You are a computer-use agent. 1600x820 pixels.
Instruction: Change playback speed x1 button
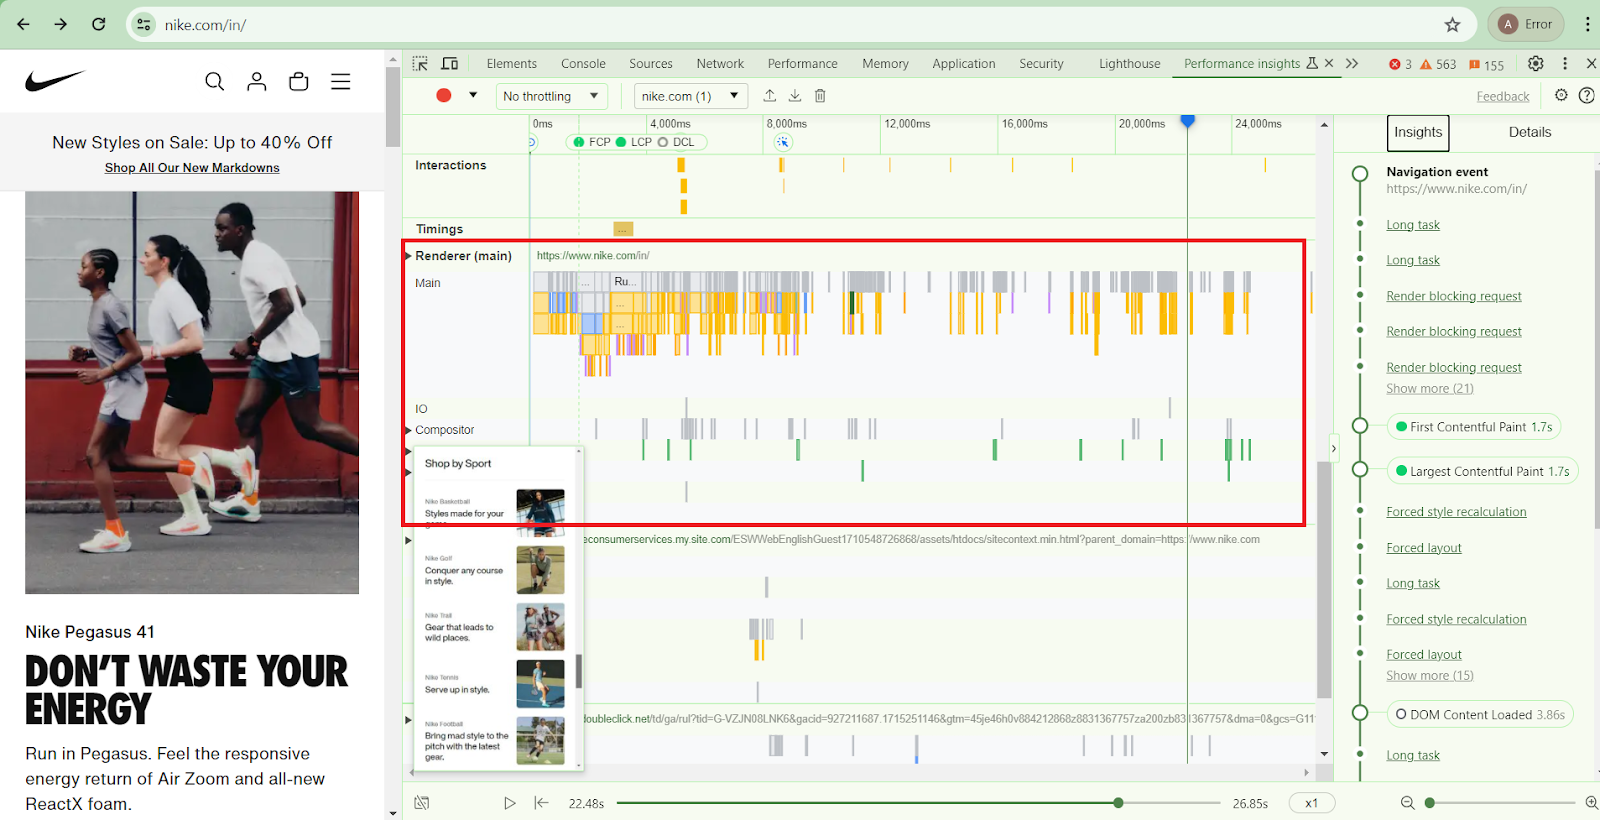pyautogui.click(x=1311, y=803)
